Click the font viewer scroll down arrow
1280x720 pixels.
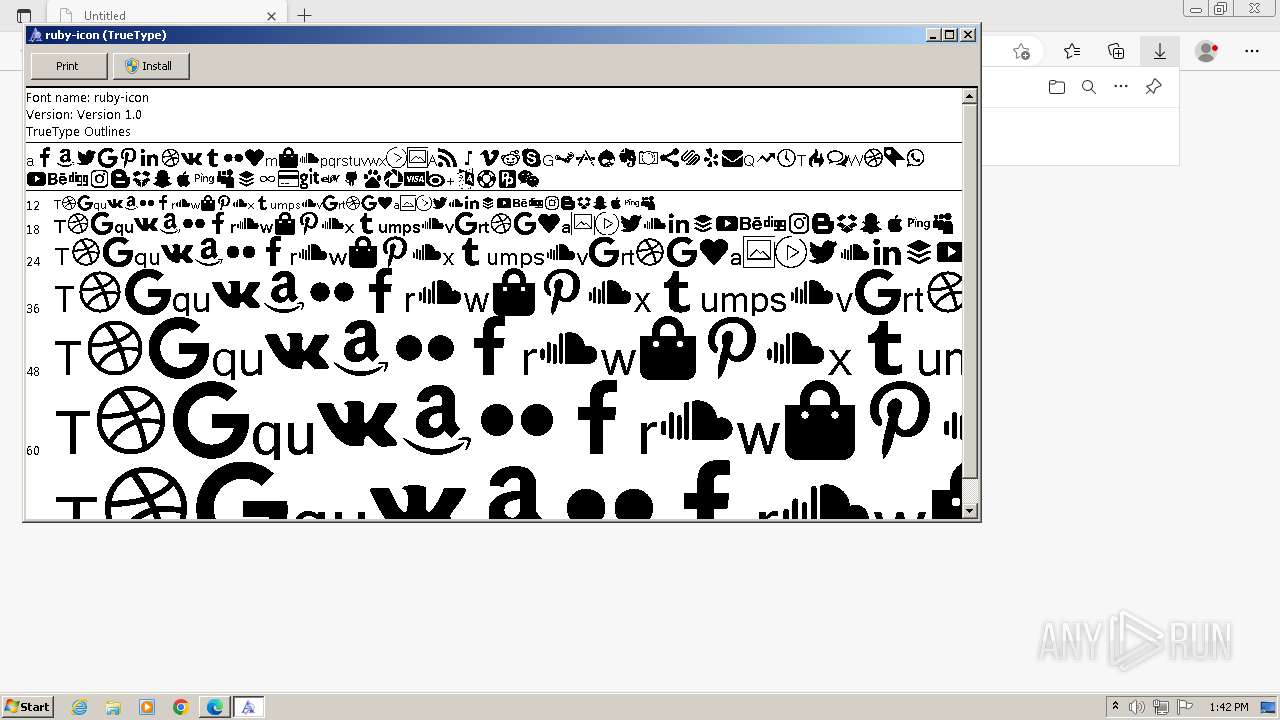(969, 511)
